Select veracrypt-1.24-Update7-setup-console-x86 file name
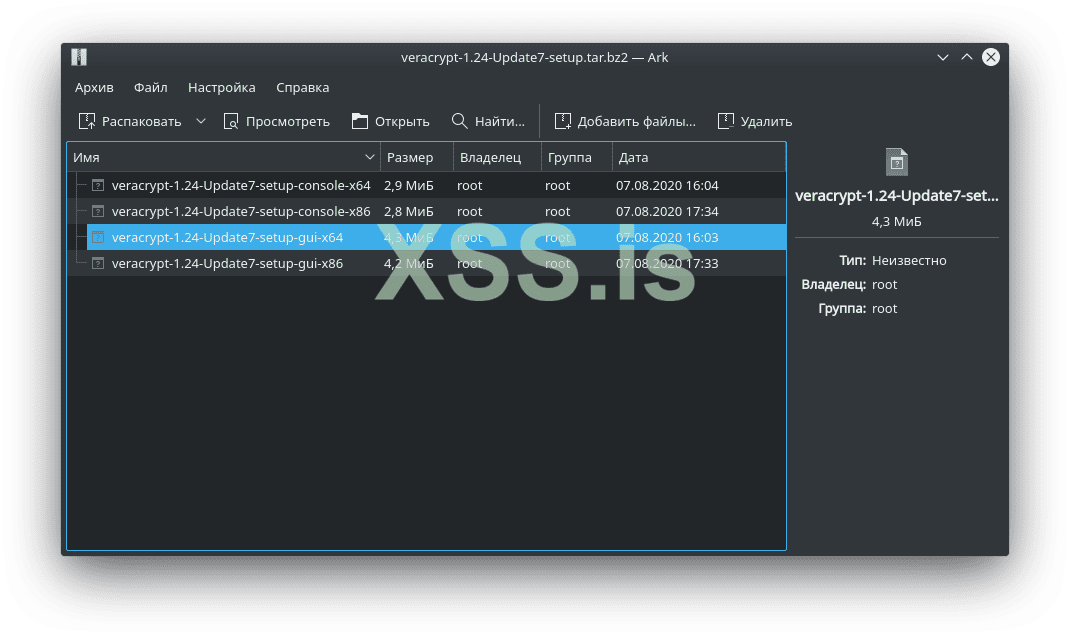Screen dimensions: 1070x635 click(241, 211)
